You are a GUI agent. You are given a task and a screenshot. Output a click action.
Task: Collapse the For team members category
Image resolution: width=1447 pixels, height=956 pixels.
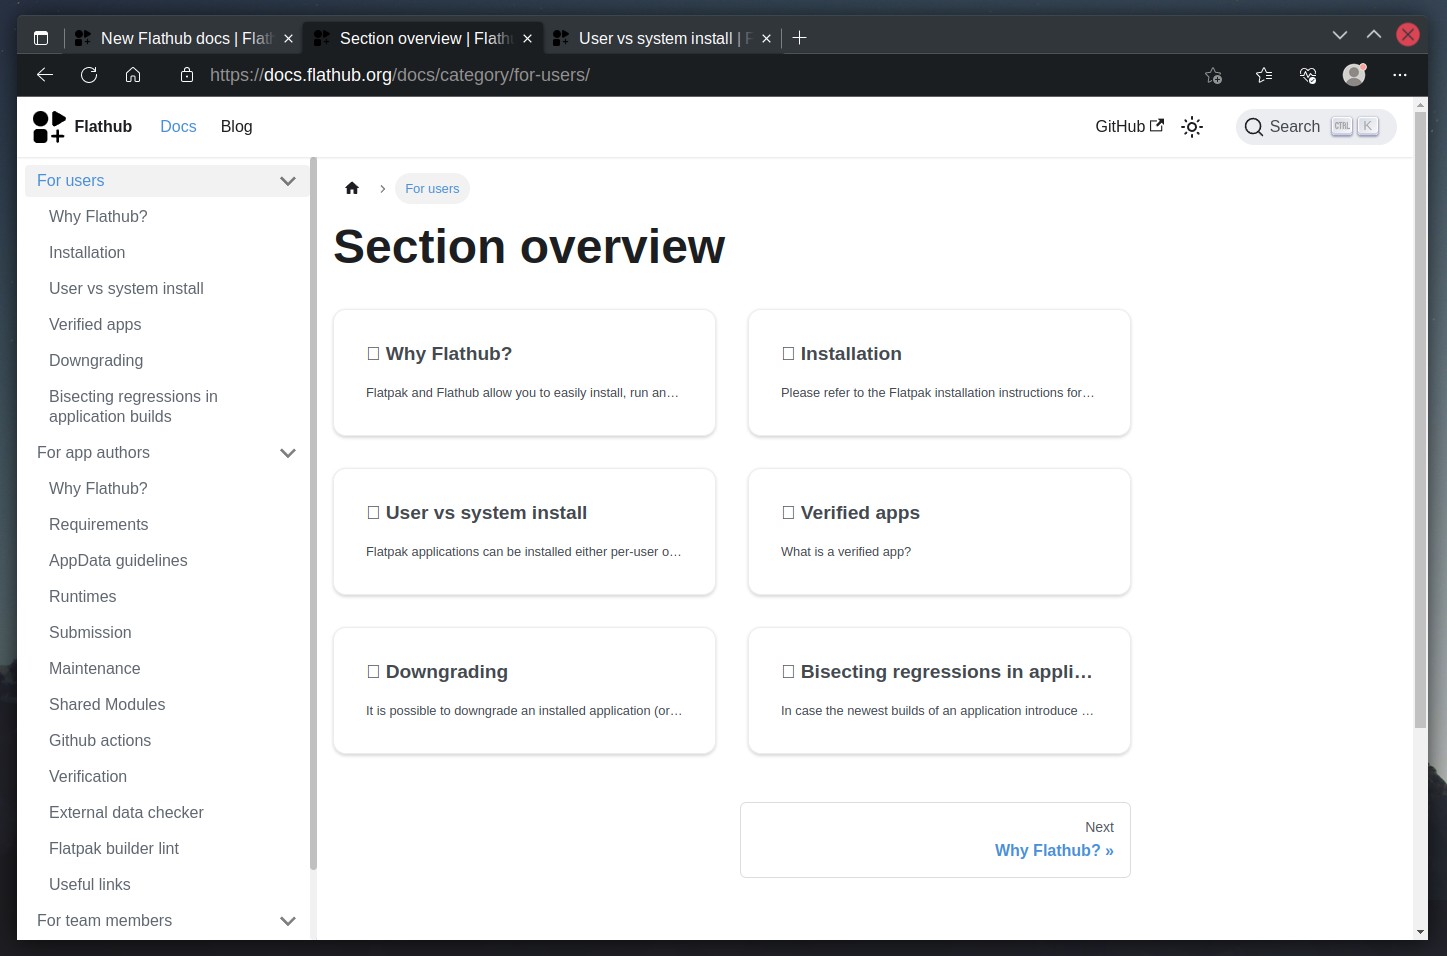[x=288, y=921]
